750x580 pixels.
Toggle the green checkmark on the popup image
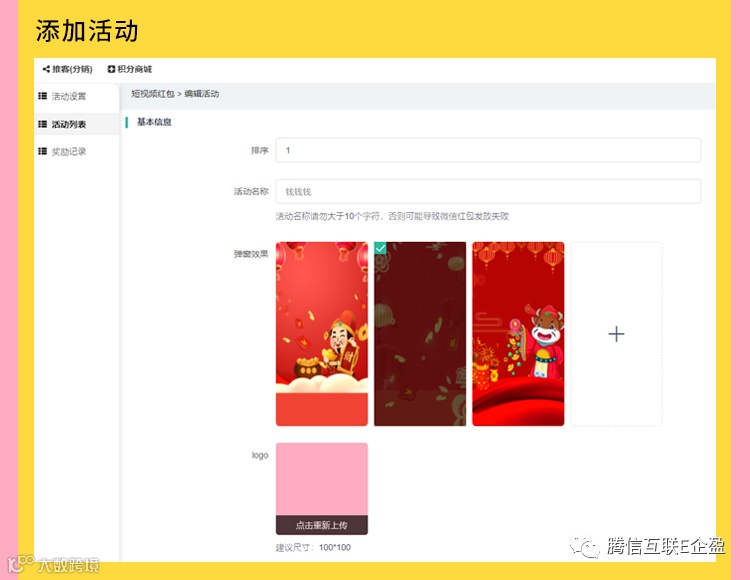(380, 248)
